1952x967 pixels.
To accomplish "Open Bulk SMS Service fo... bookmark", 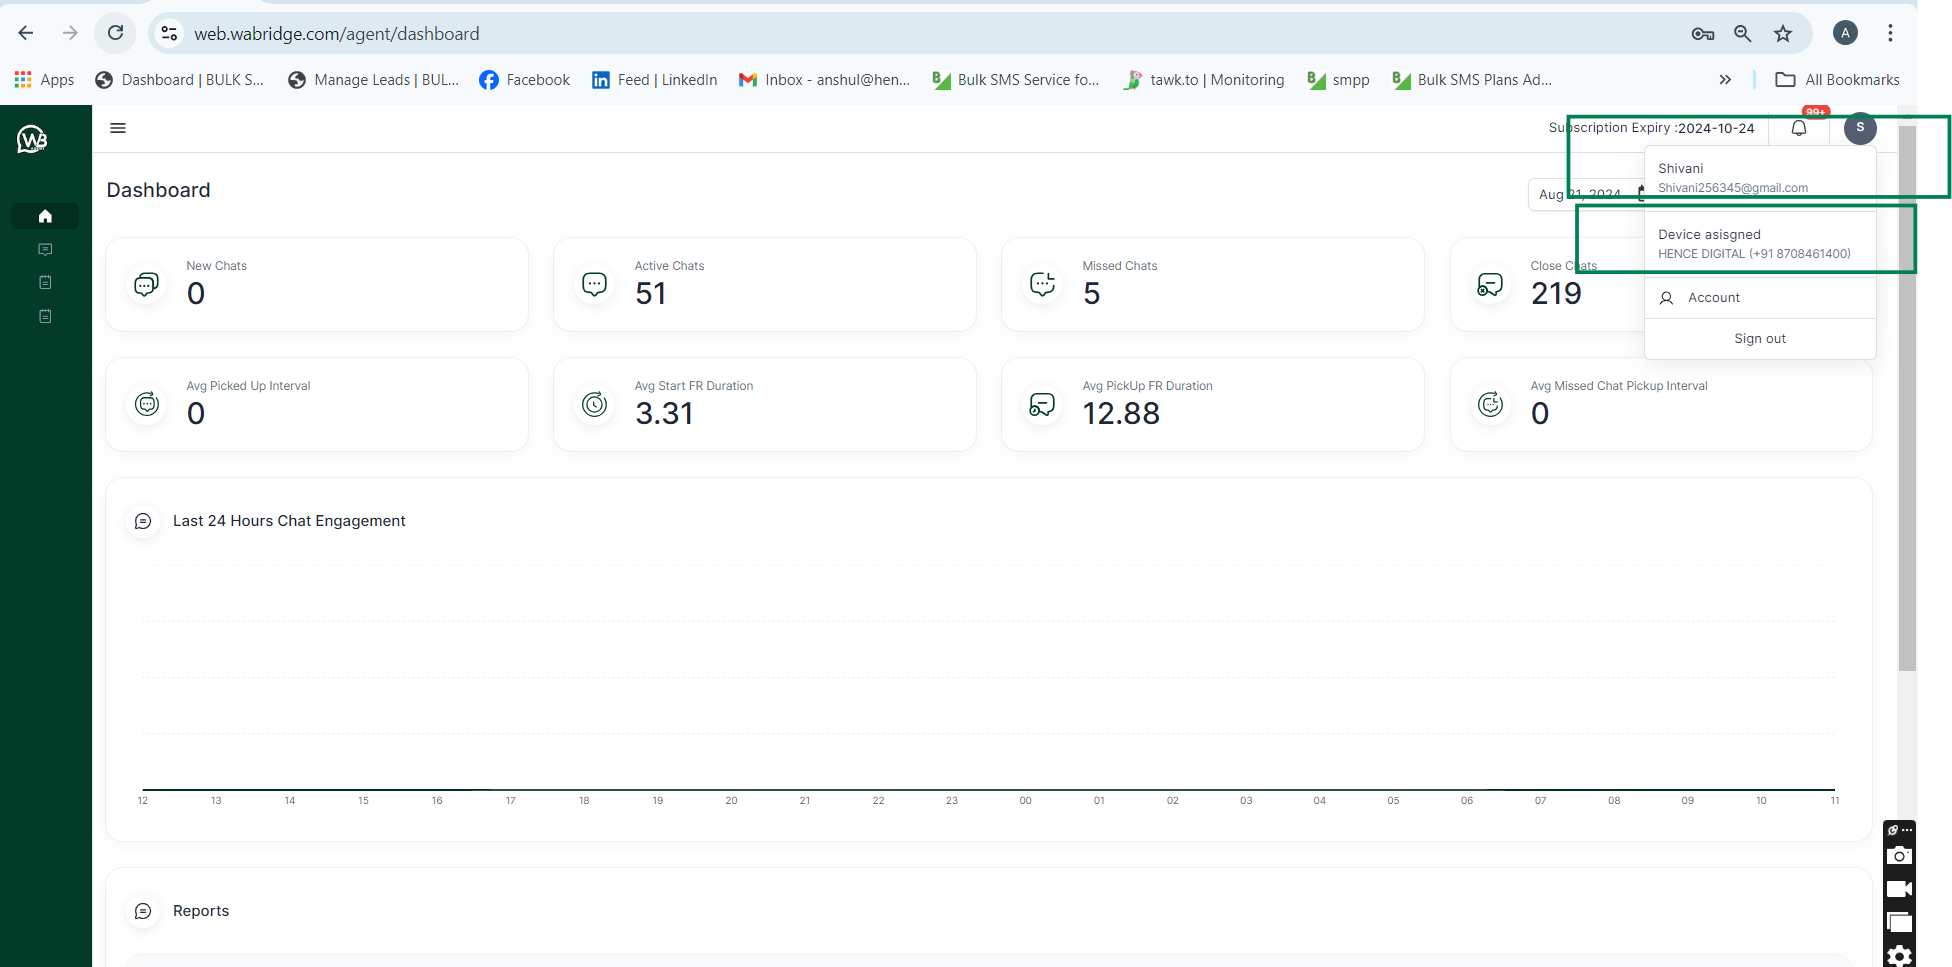I will coord(1015,80).
